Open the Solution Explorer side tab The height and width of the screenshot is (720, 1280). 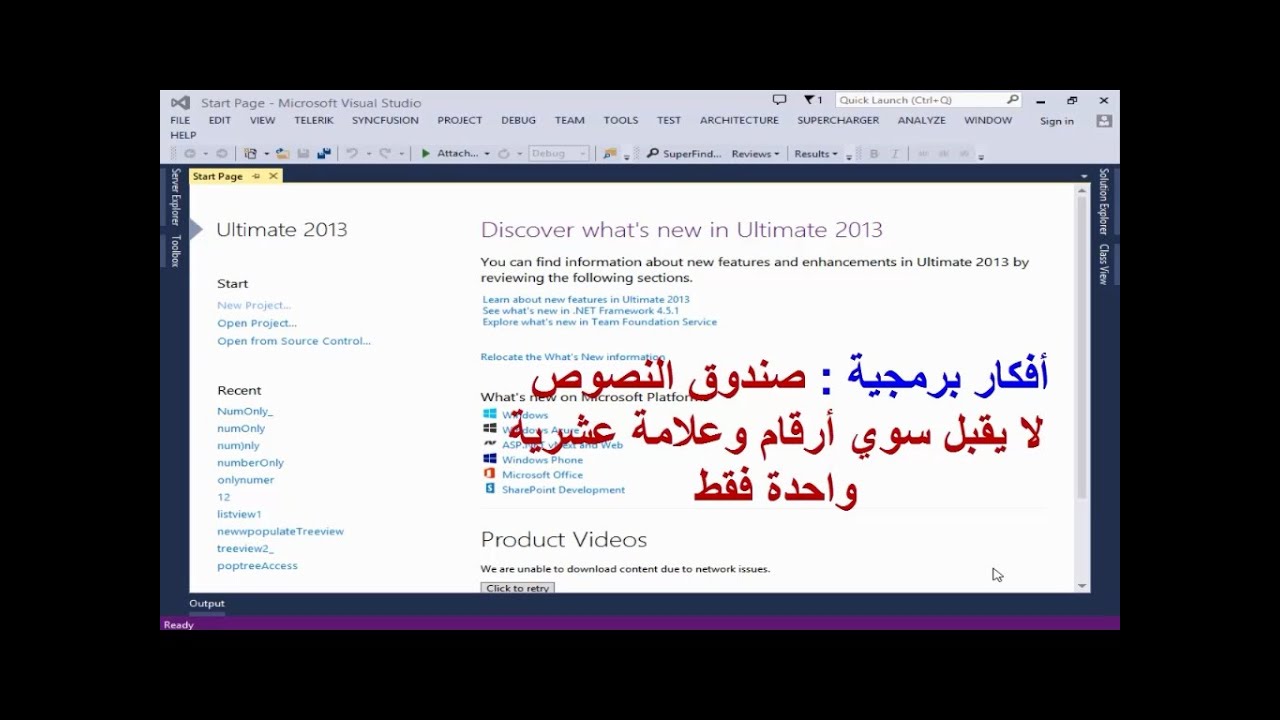coord(1104,201)
